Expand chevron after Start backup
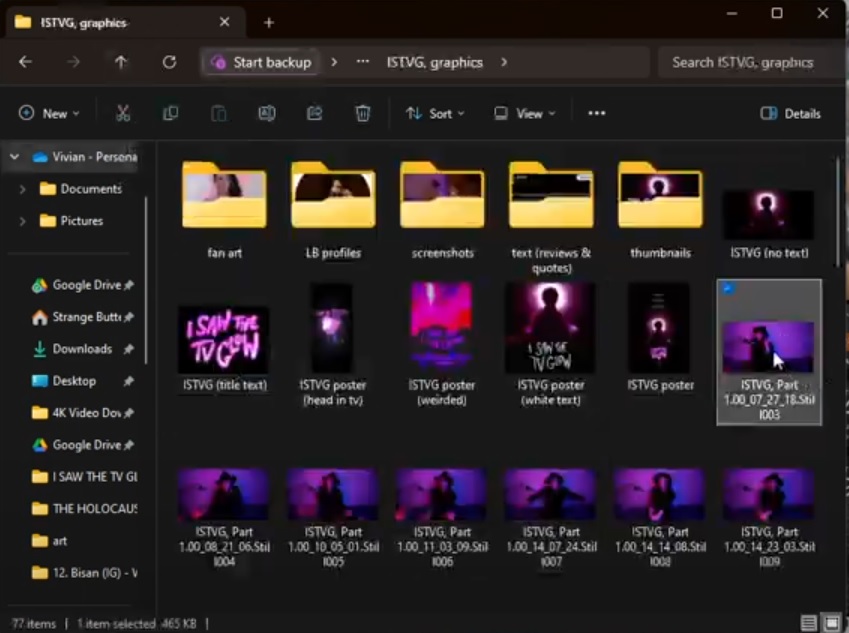Image resolution: width=849 pixels, height=633 pixels. [x=334, y=62]
